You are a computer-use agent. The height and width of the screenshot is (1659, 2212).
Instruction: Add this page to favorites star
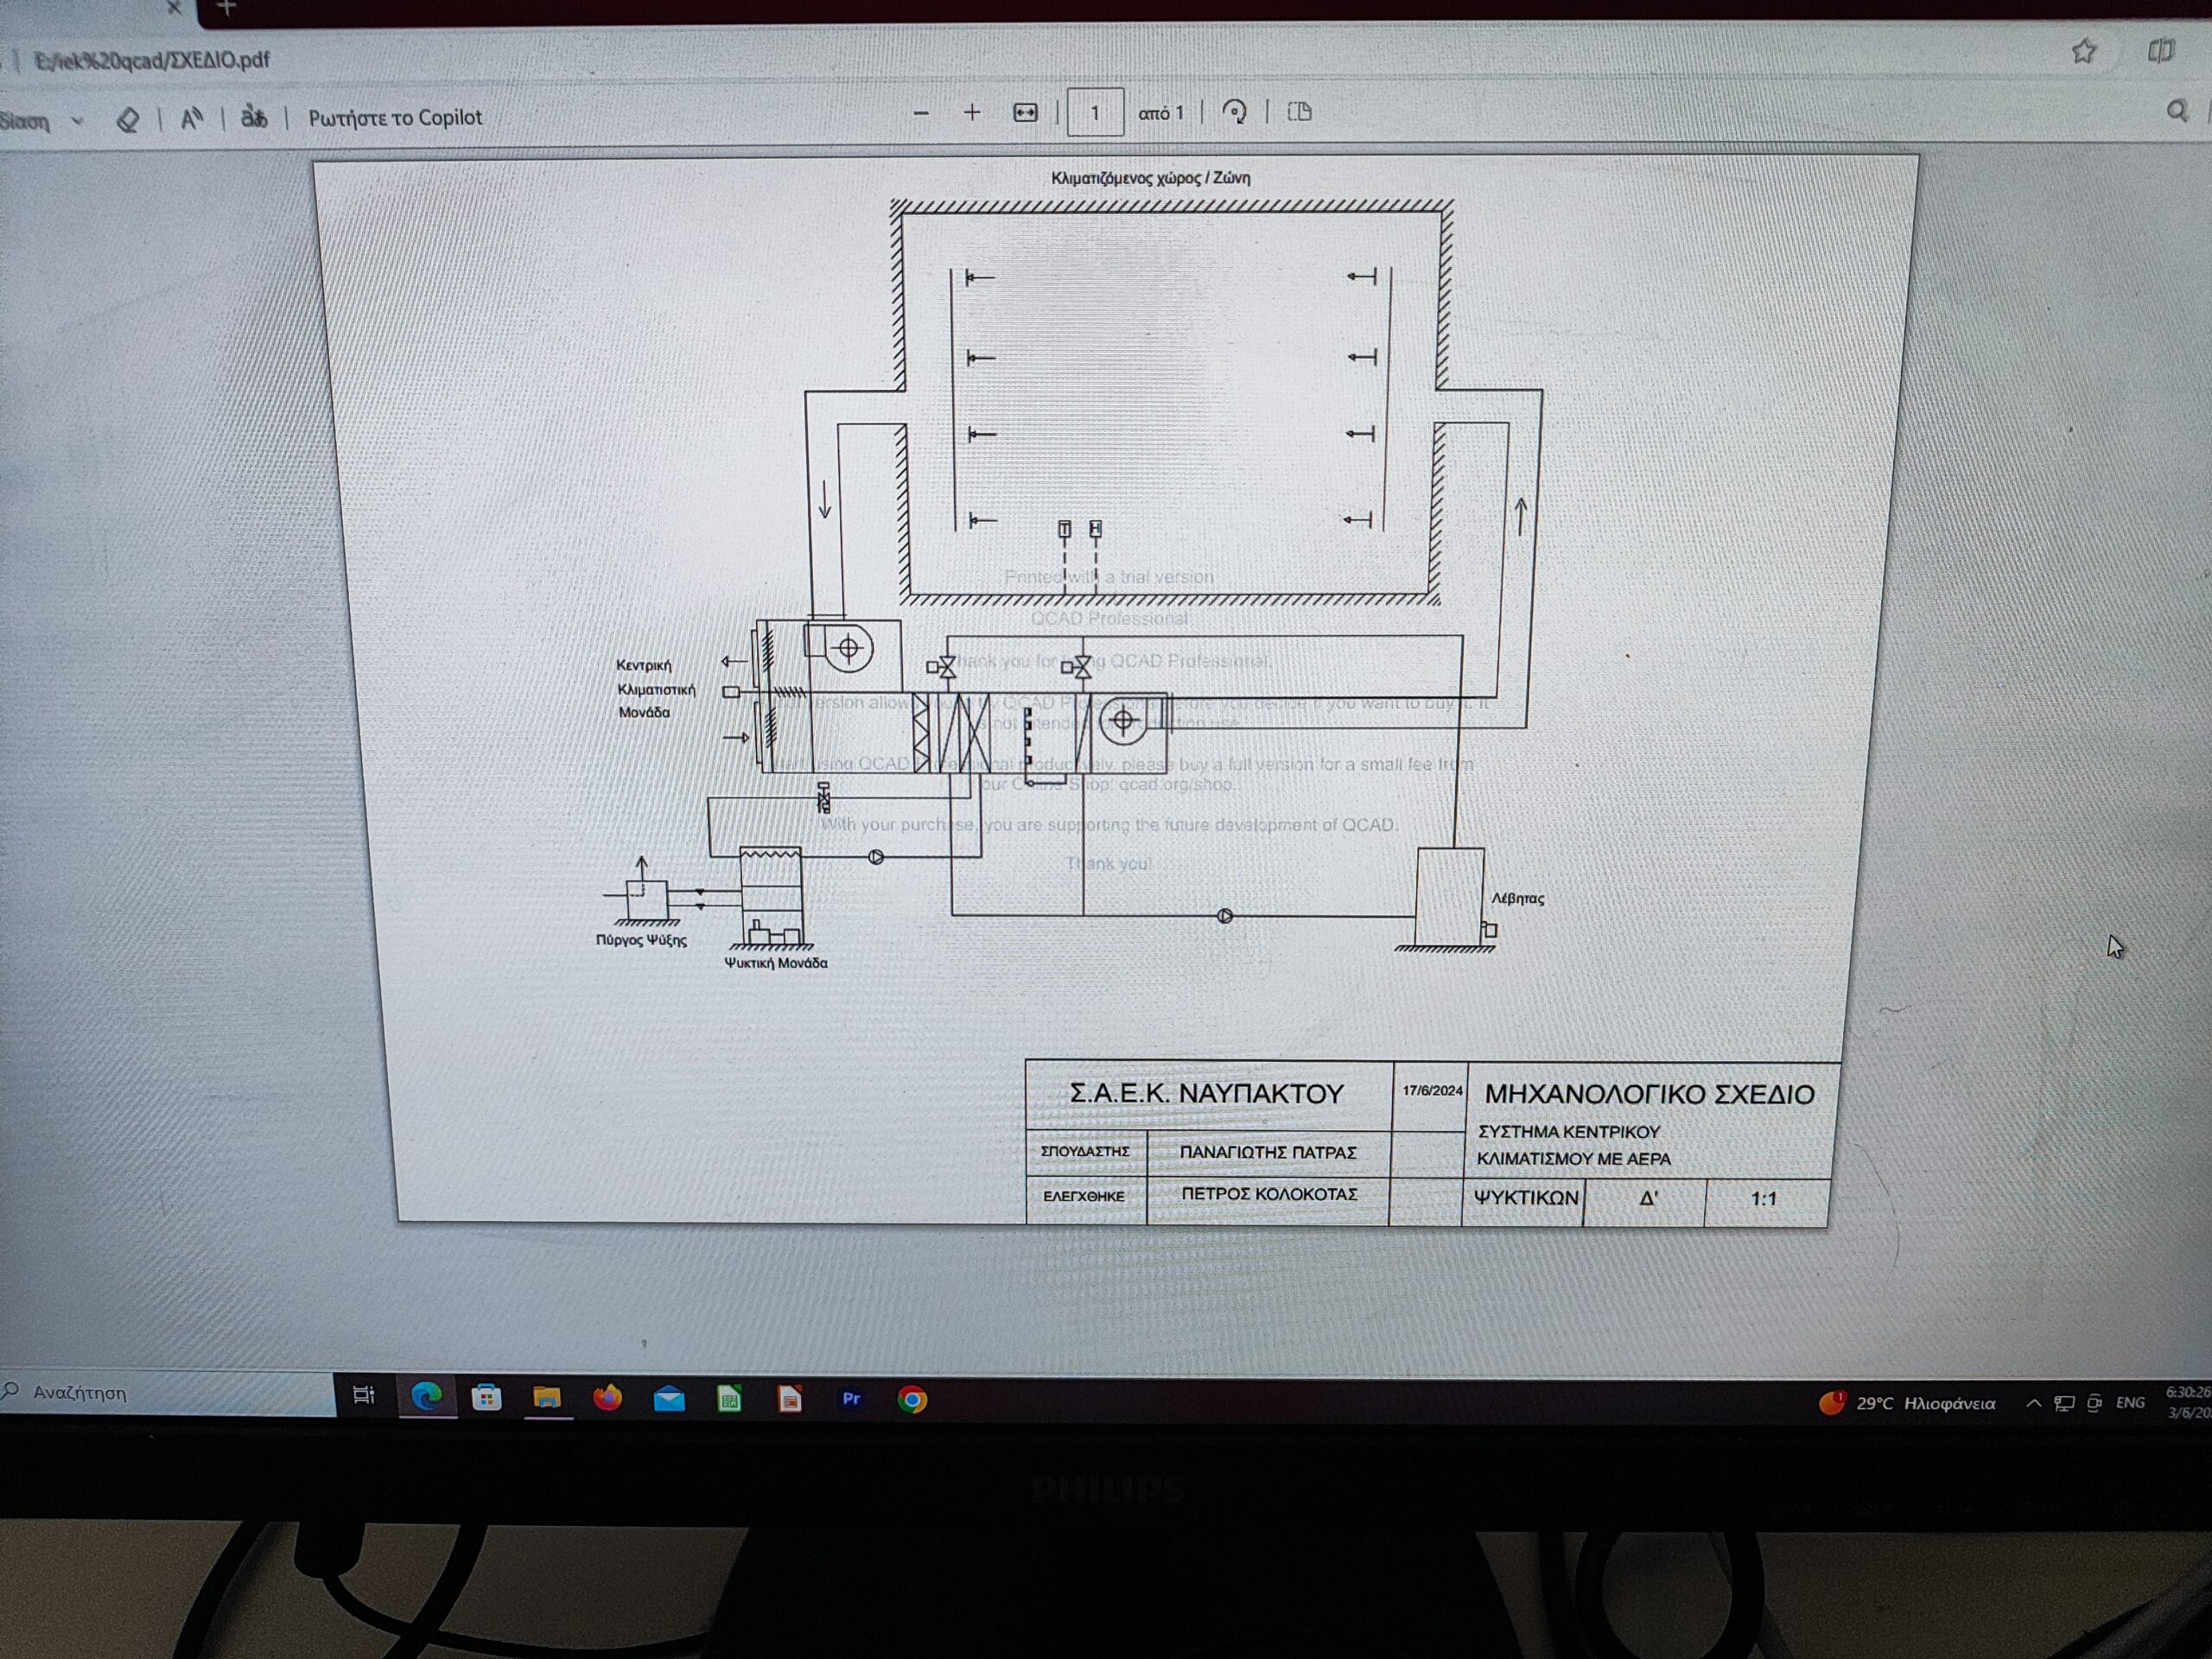pos(2083,51)
